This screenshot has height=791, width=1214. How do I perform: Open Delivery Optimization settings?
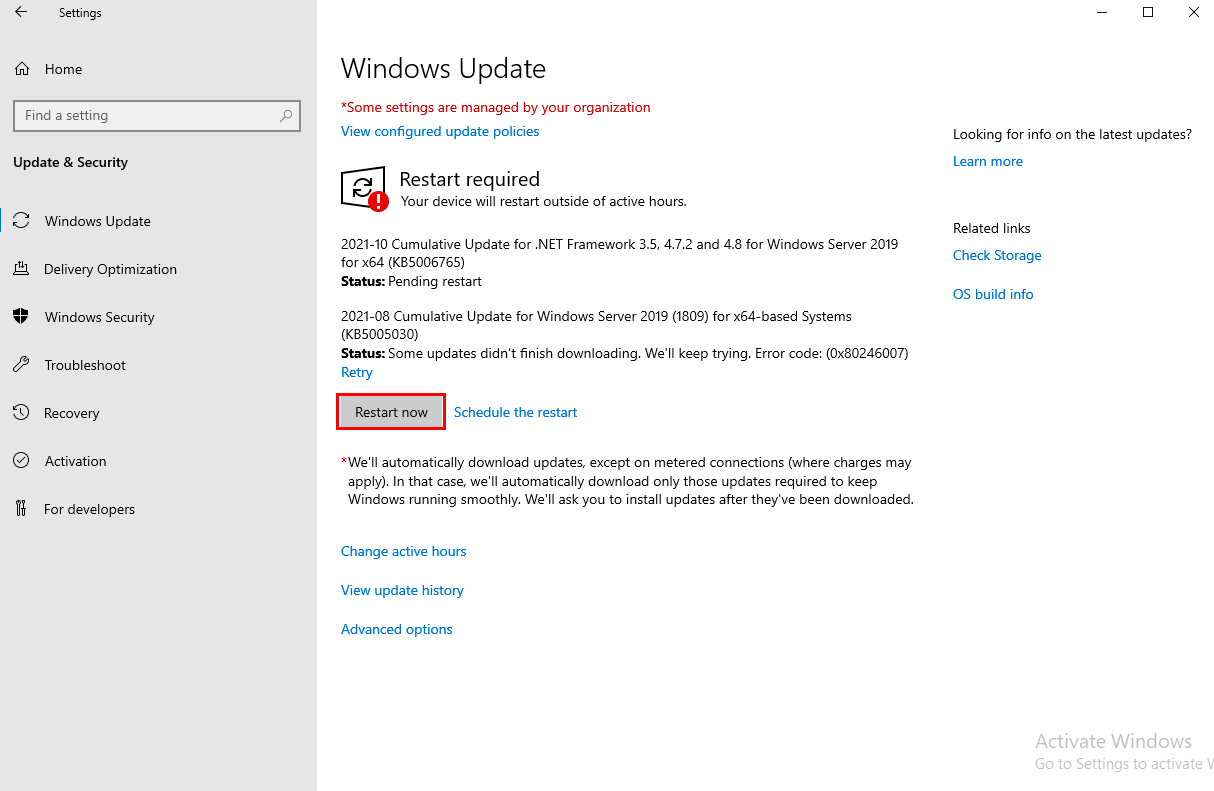pyautogui.click(x=110, y=269)
